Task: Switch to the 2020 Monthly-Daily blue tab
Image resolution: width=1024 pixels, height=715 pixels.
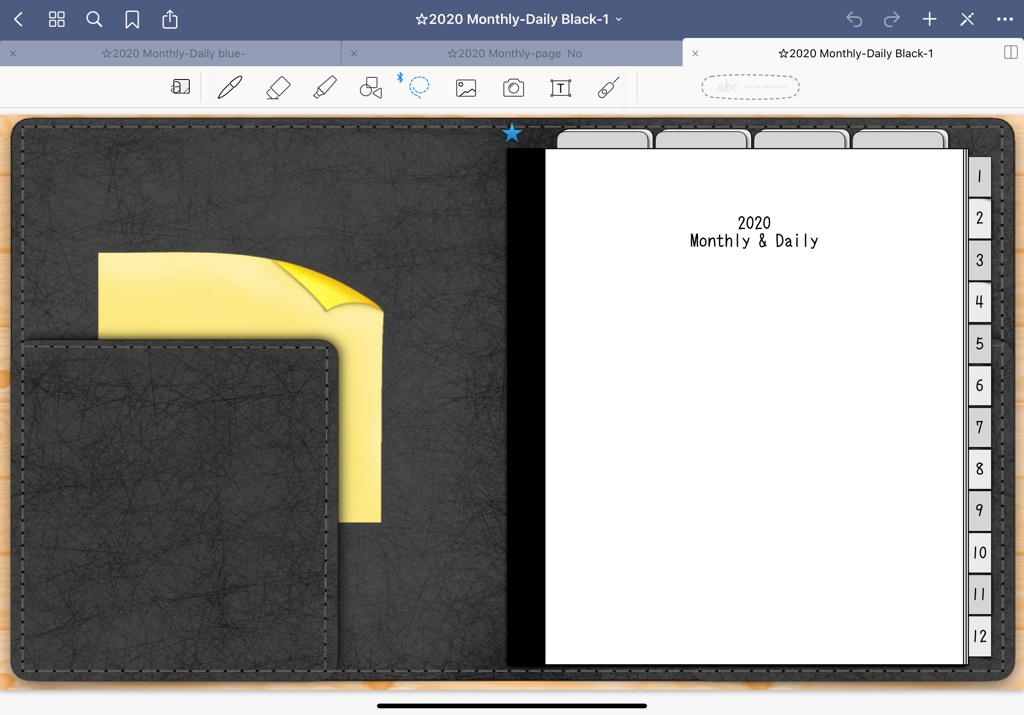Action: coord(174,54)
